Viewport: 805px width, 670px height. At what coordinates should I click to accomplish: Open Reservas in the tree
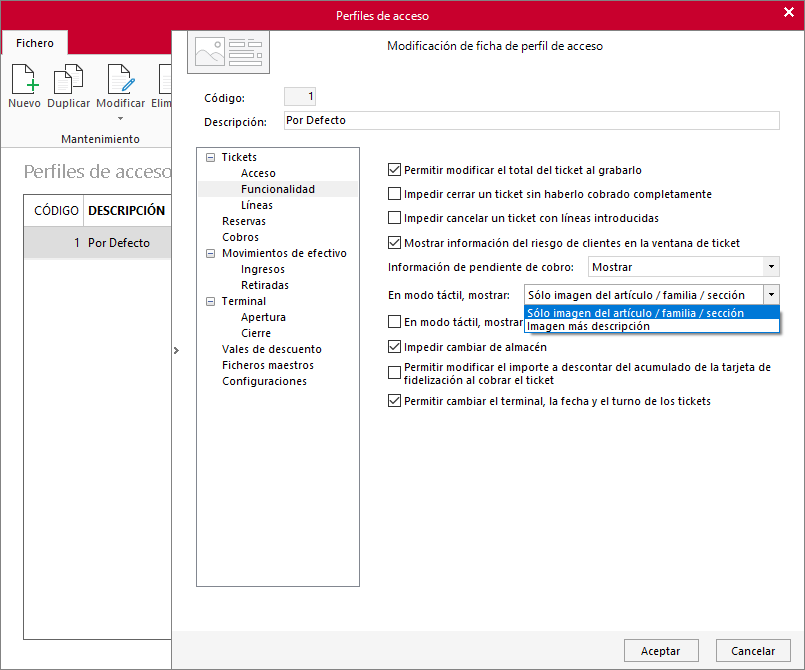[244, 221]
